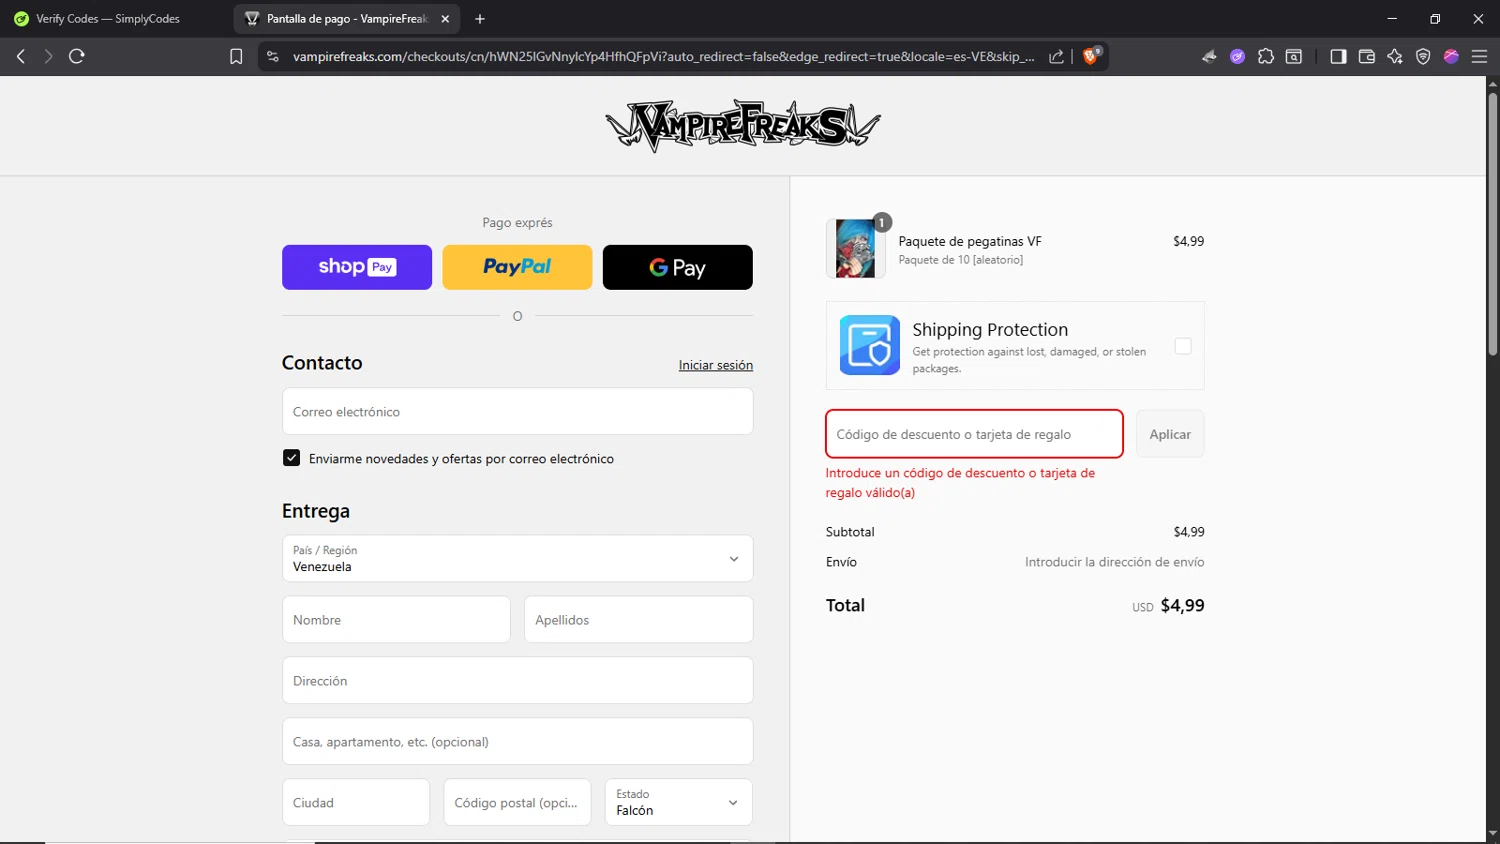1500x844 pixels.
Task: Reload the checkout page
Action: (77, 56)
